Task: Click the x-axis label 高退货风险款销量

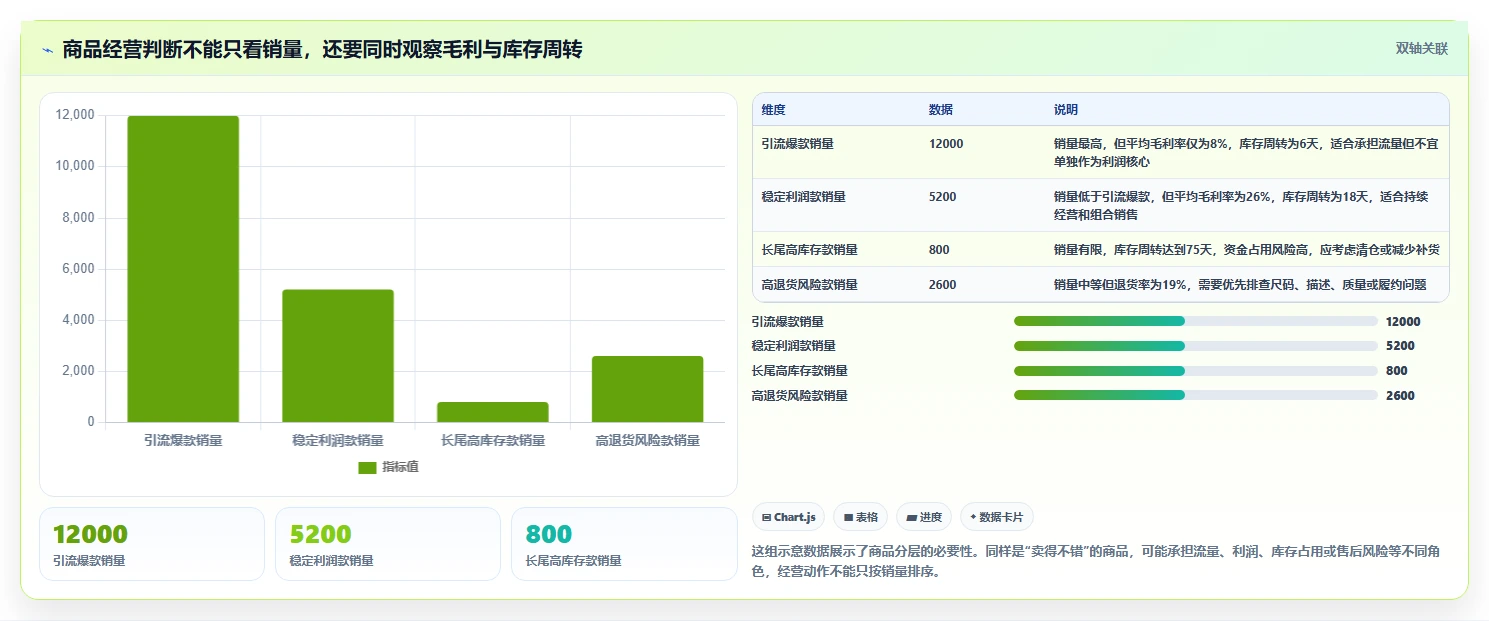Action: point(647,440)
